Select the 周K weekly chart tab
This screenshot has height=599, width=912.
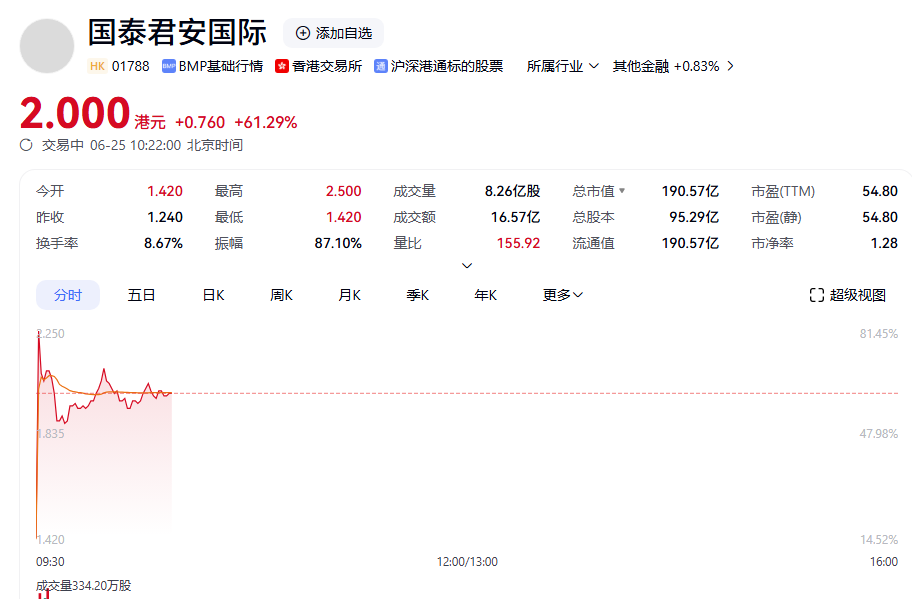[281, 295]
